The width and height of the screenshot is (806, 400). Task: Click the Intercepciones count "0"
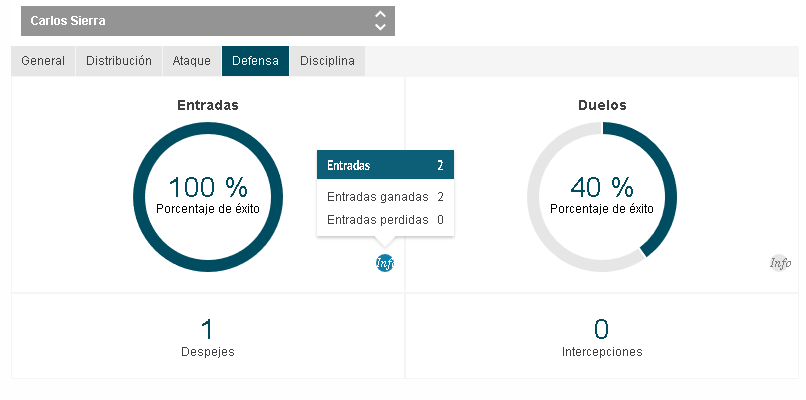tap(601, 330)
